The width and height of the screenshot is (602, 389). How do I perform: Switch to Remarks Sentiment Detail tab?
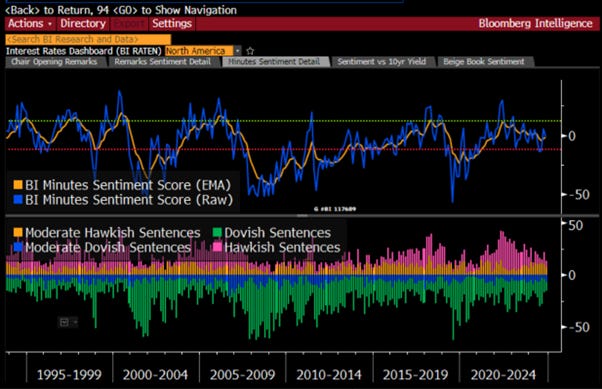pyautogui.click(x=162, y=62)
